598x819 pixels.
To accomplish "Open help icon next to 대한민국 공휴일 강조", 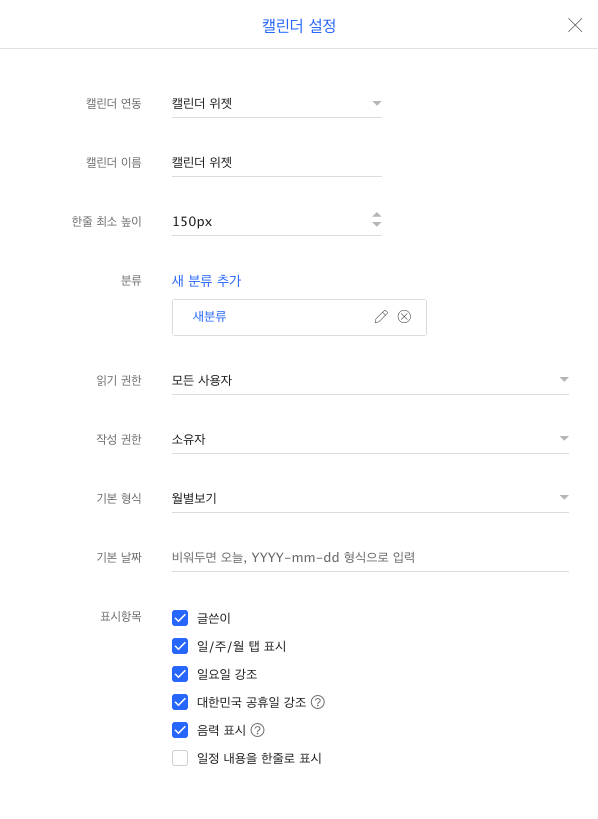I will [x=318, y=702].
